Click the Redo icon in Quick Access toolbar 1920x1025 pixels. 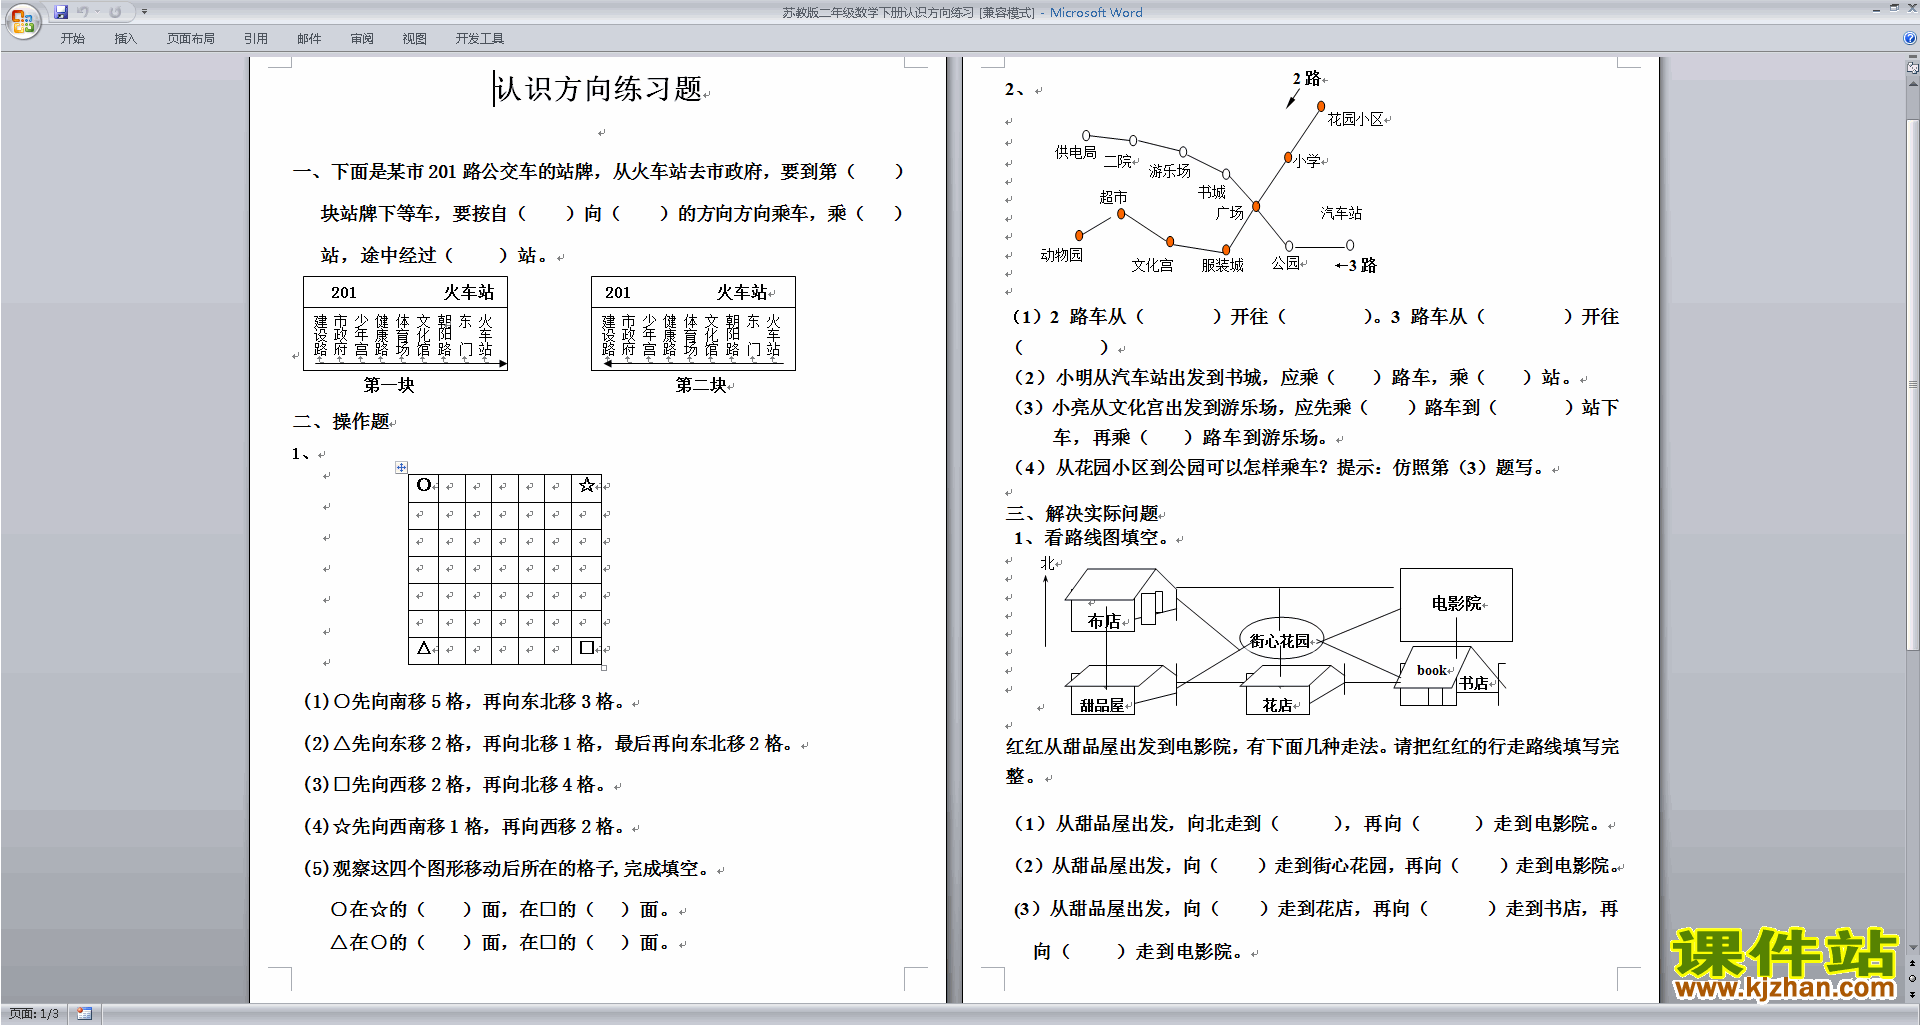pyautogui.click(x=115, y=12)
